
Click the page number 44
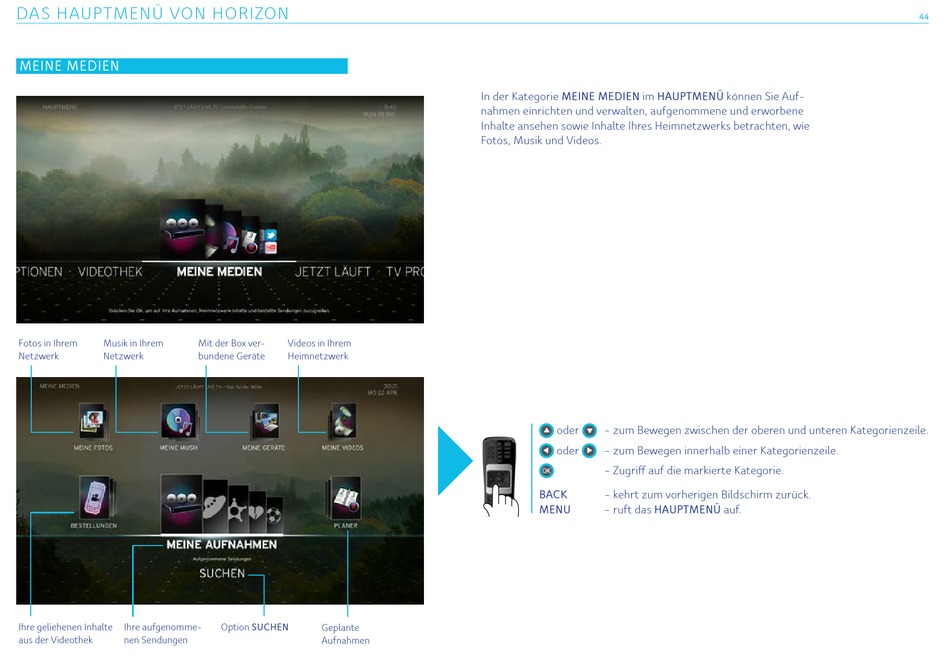923,17
